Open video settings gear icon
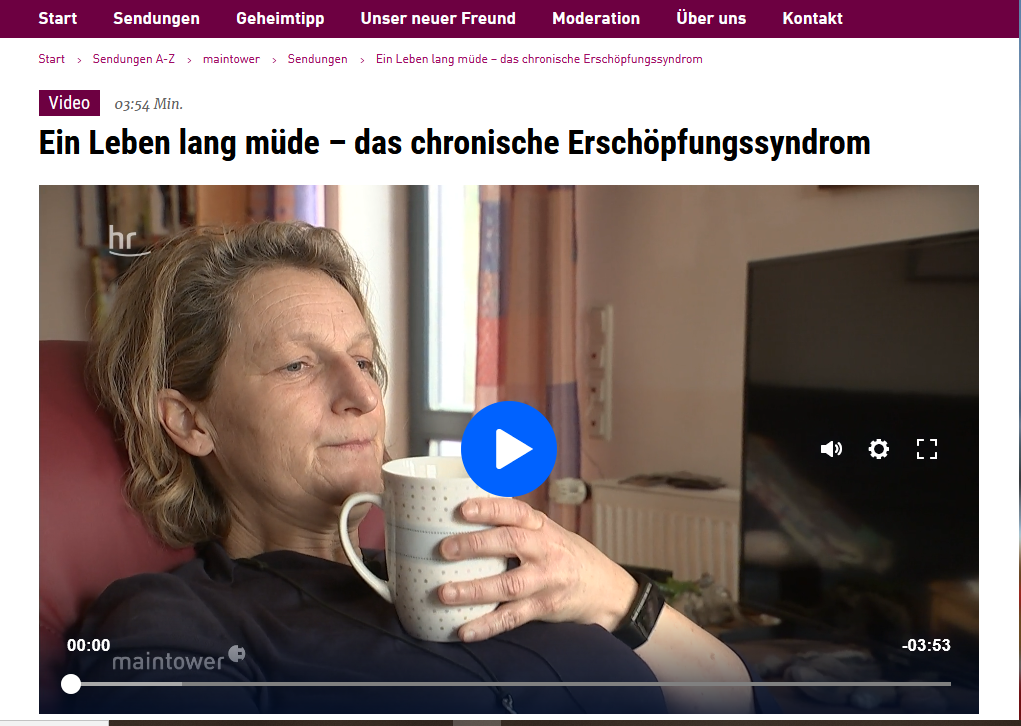 tap(878, 449)
